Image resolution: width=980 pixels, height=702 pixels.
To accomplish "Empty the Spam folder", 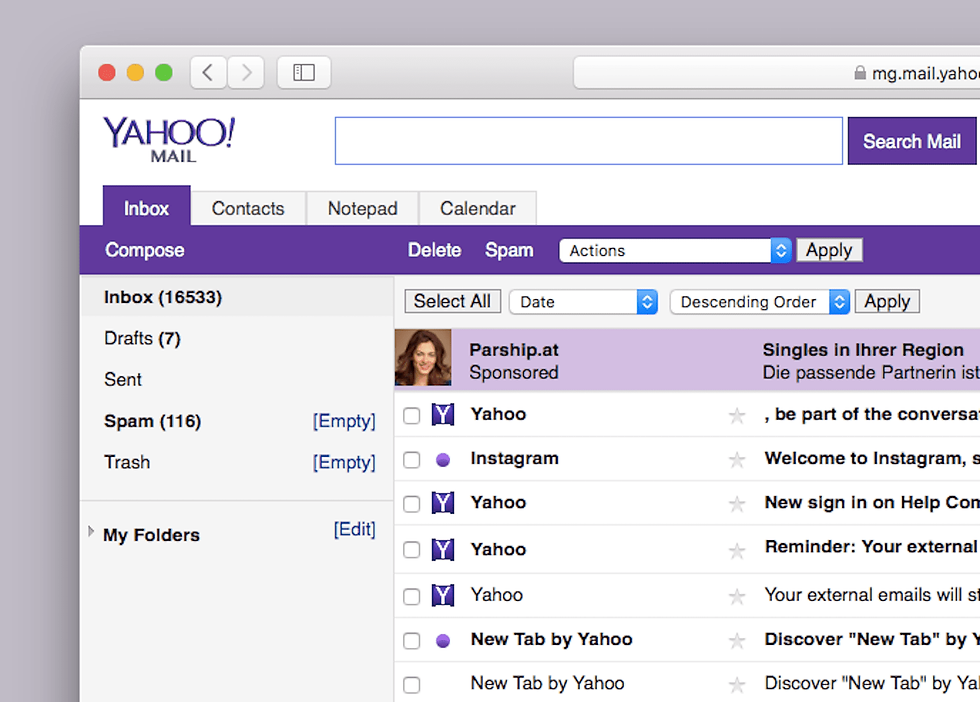I will point(344,421).
